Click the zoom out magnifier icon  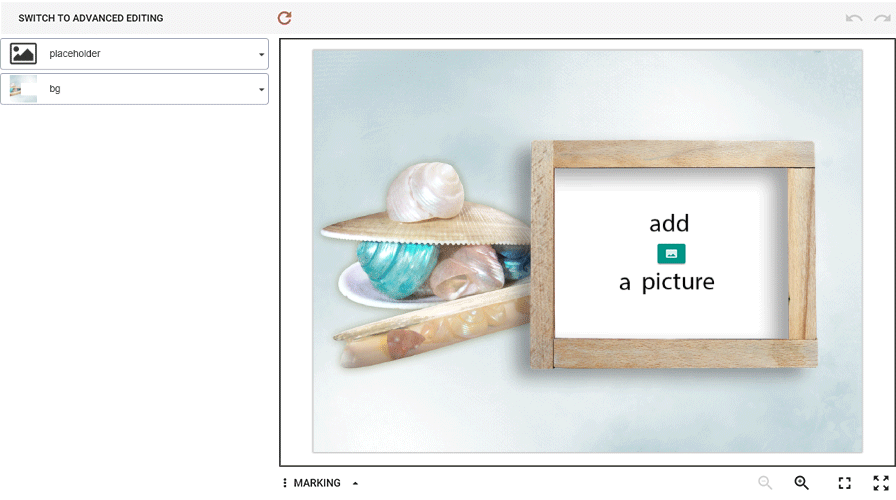click(765, 483)
